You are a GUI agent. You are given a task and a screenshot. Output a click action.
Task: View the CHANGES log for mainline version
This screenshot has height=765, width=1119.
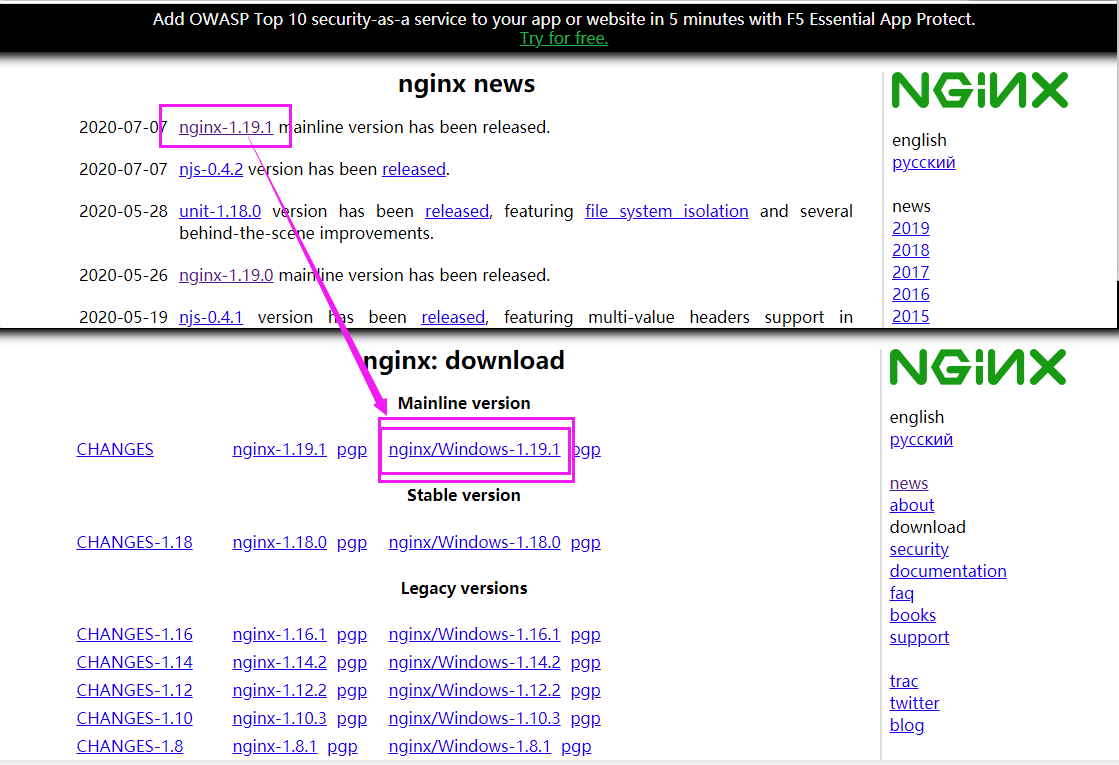(x=114, y=449)
